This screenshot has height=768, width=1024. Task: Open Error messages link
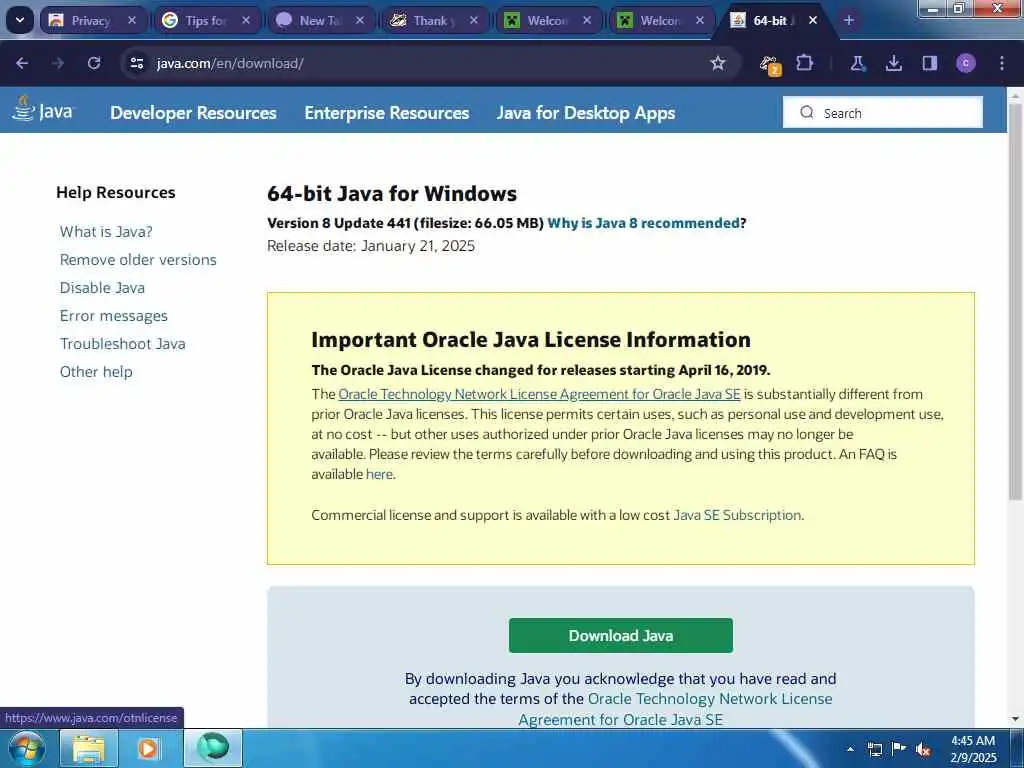click(114, 316)
